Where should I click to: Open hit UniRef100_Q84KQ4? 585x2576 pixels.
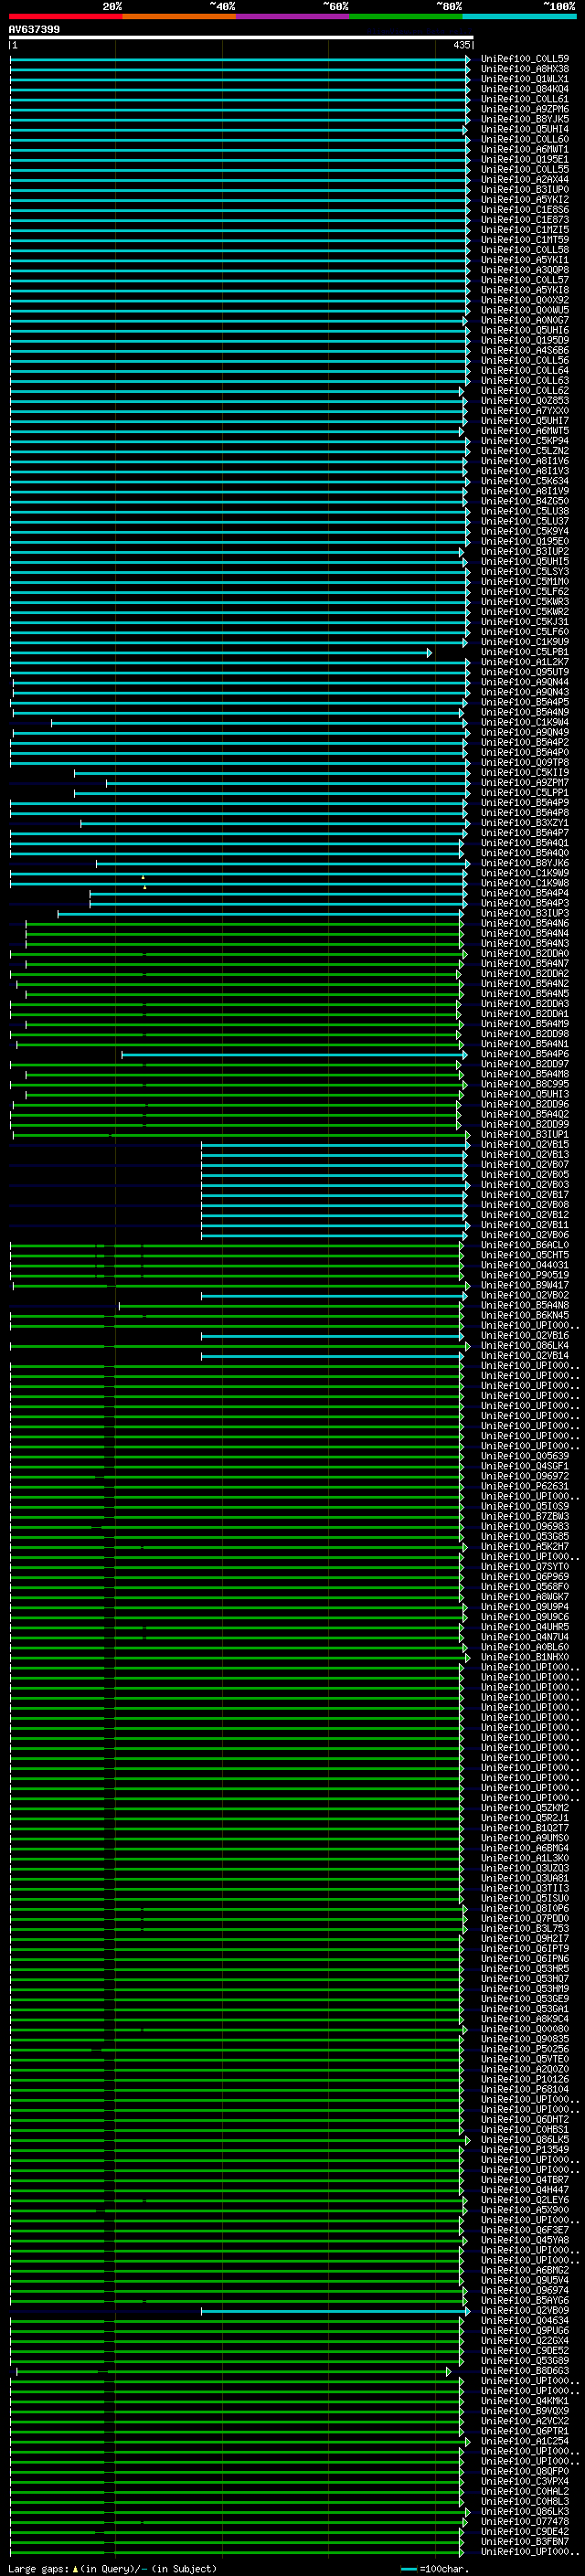[x=524, y=89]
